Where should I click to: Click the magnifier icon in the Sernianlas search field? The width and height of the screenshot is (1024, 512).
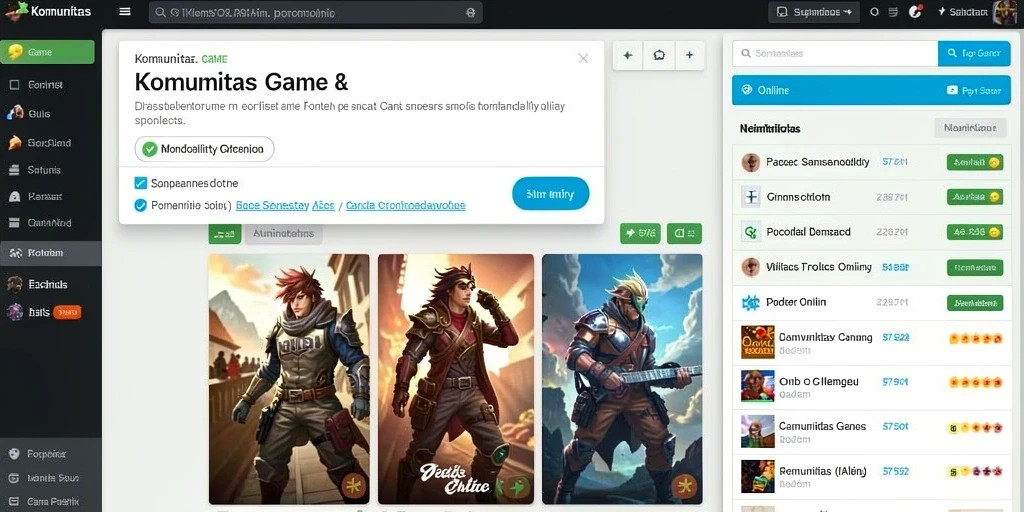click(745, 54)
